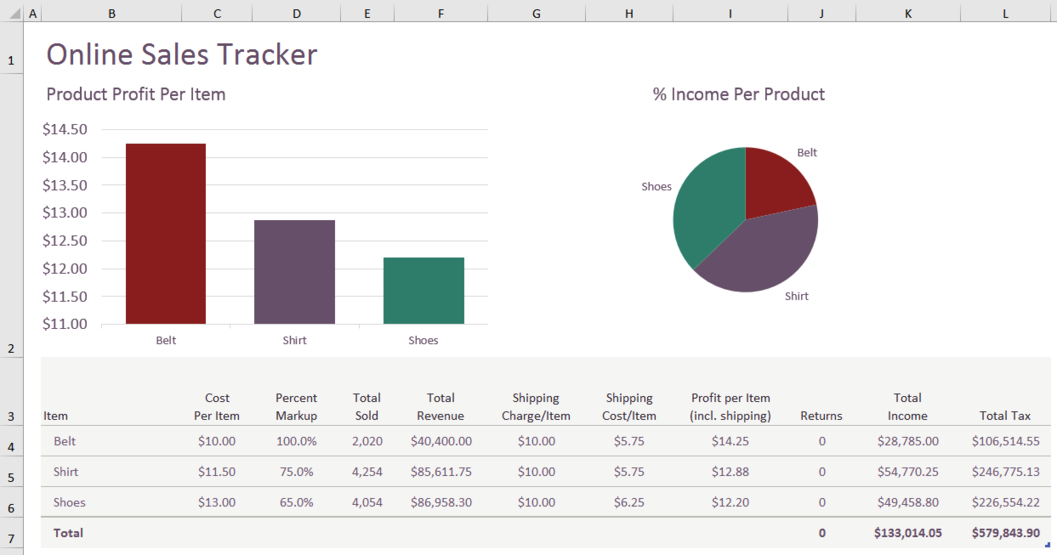Click the Returns column header cell
The height and width of the screenshot is (555, 1057).
[x=821, y=415]
